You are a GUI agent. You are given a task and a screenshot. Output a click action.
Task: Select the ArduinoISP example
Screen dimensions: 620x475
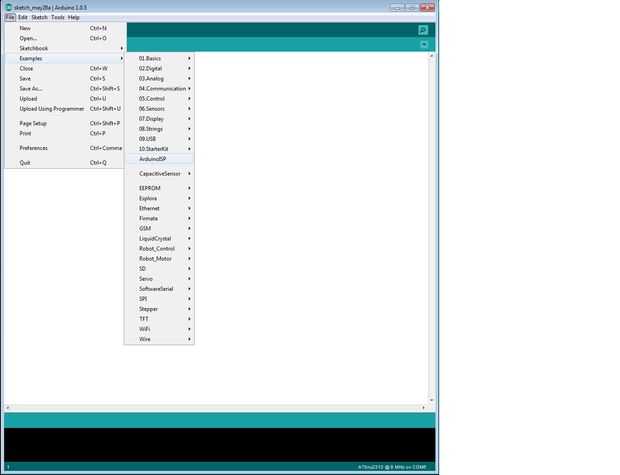(x=159, y=159)
